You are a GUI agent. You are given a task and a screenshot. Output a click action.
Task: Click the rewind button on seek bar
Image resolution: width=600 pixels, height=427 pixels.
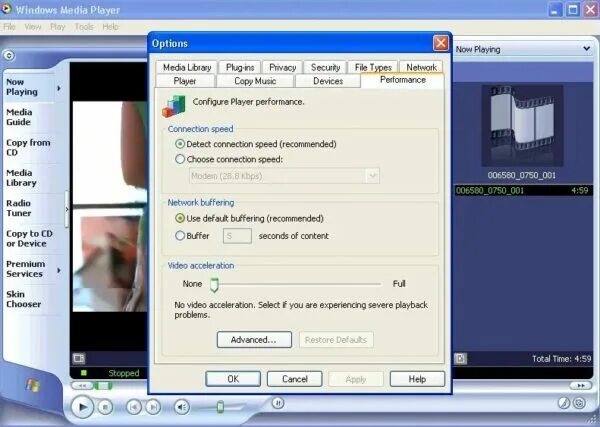(82, 386)
